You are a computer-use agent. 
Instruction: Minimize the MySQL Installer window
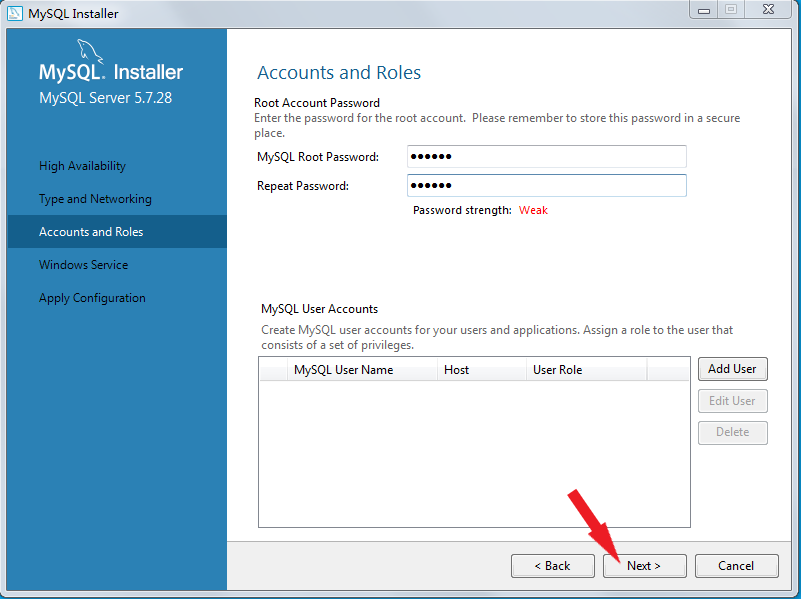click(x=704, y=10)
